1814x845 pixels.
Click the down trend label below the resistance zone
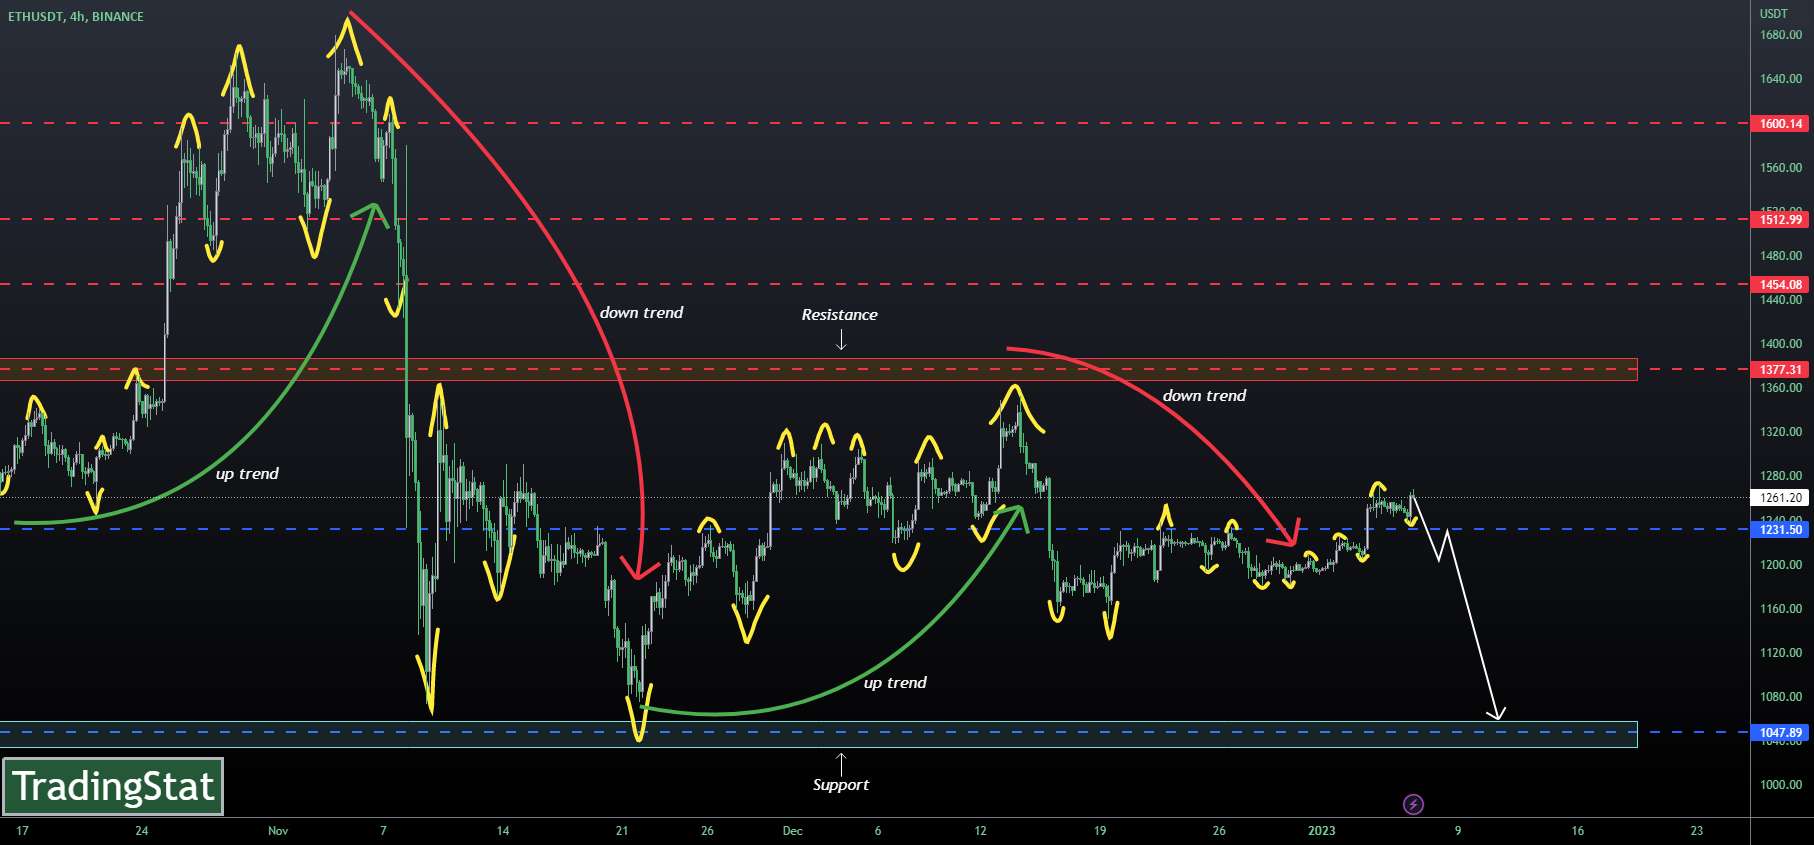pyautogui.click(x=1204, y=396)
